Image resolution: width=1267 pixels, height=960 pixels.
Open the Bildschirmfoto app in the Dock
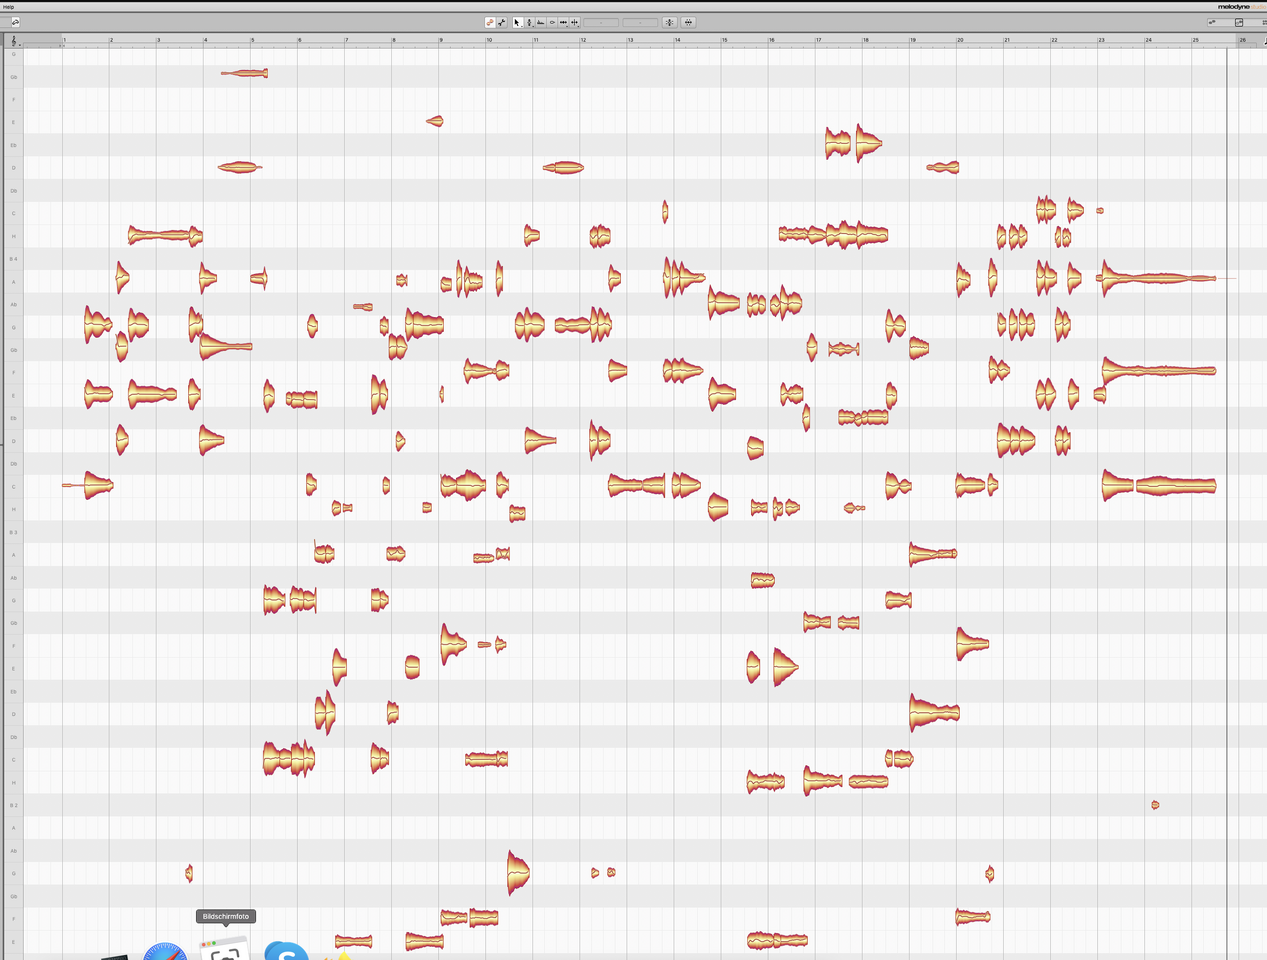[226, 950]
